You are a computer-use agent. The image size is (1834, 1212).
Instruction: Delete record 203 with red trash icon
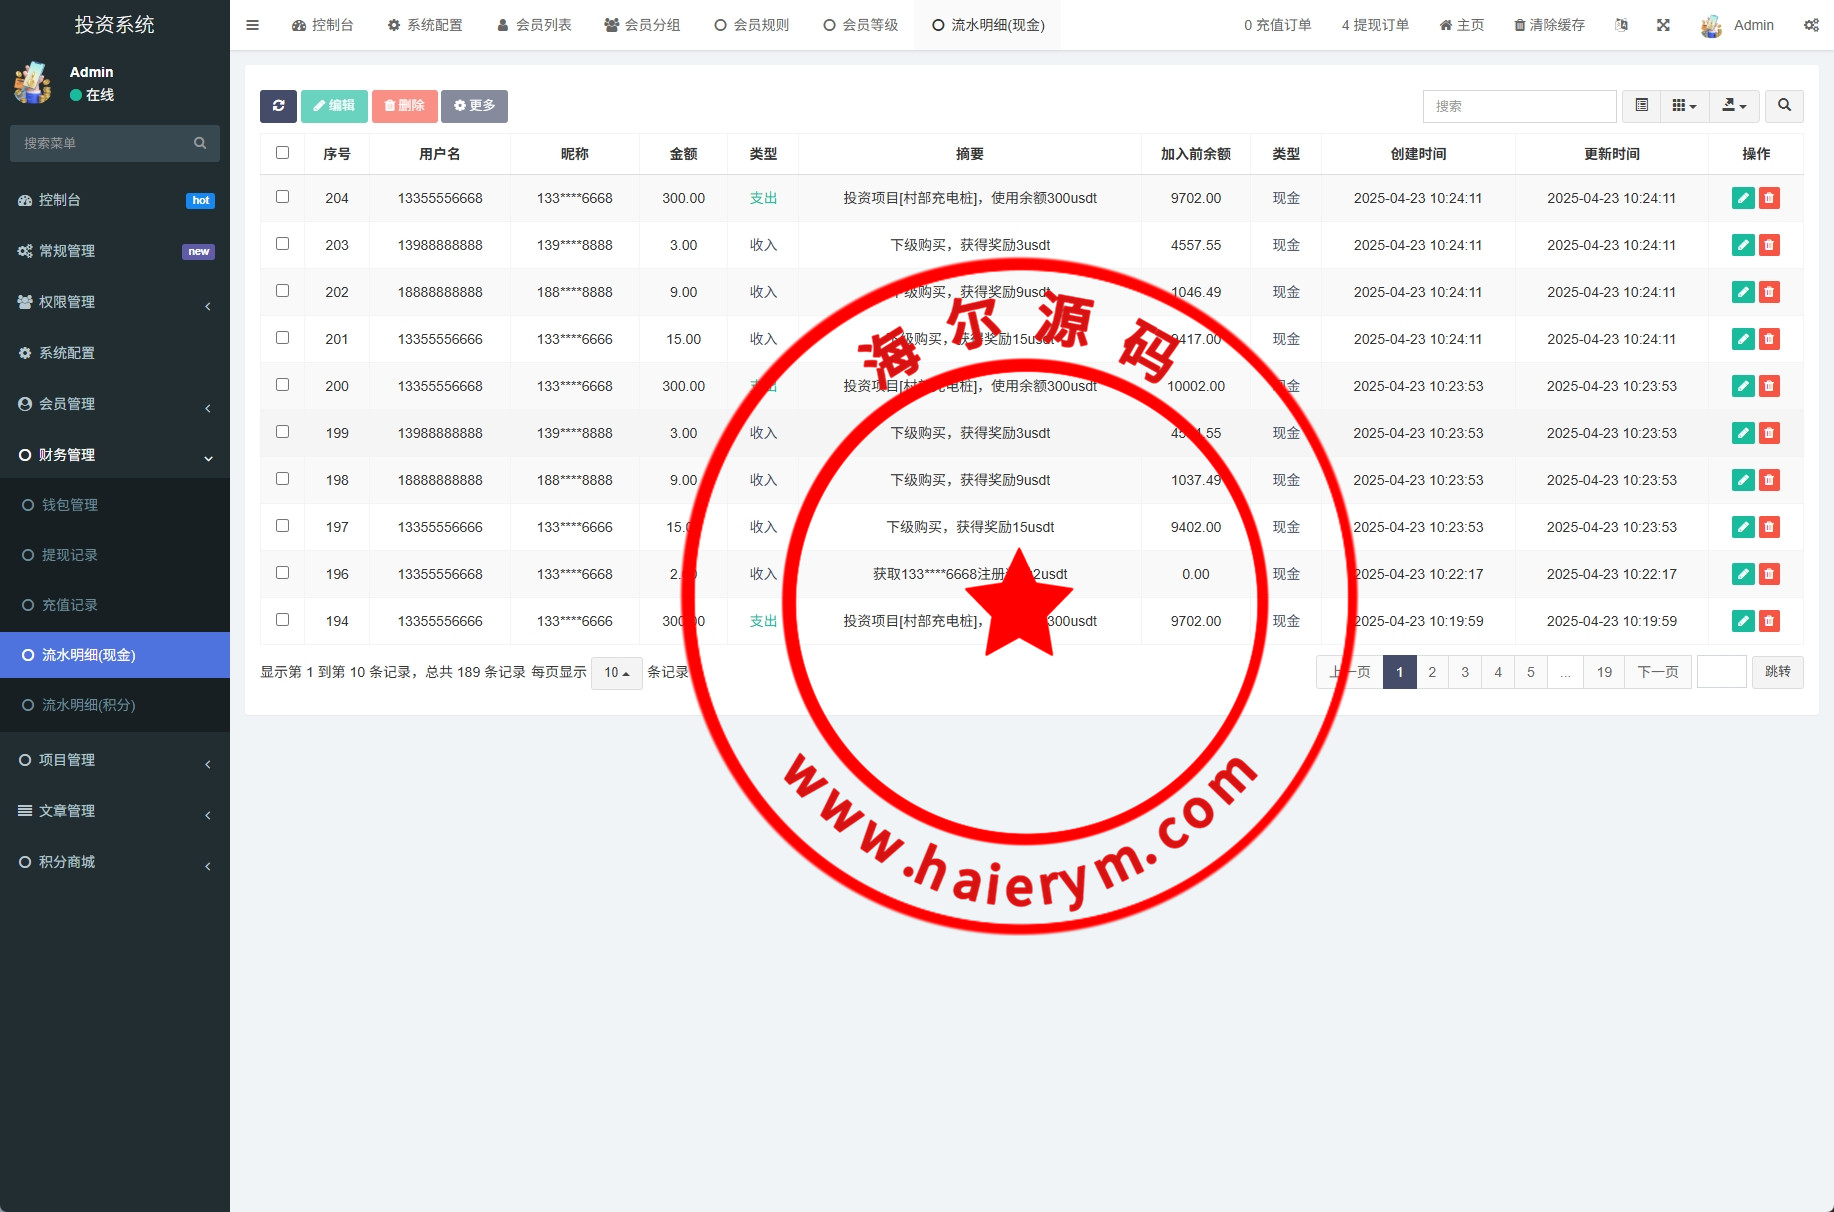coord(1769,245)
